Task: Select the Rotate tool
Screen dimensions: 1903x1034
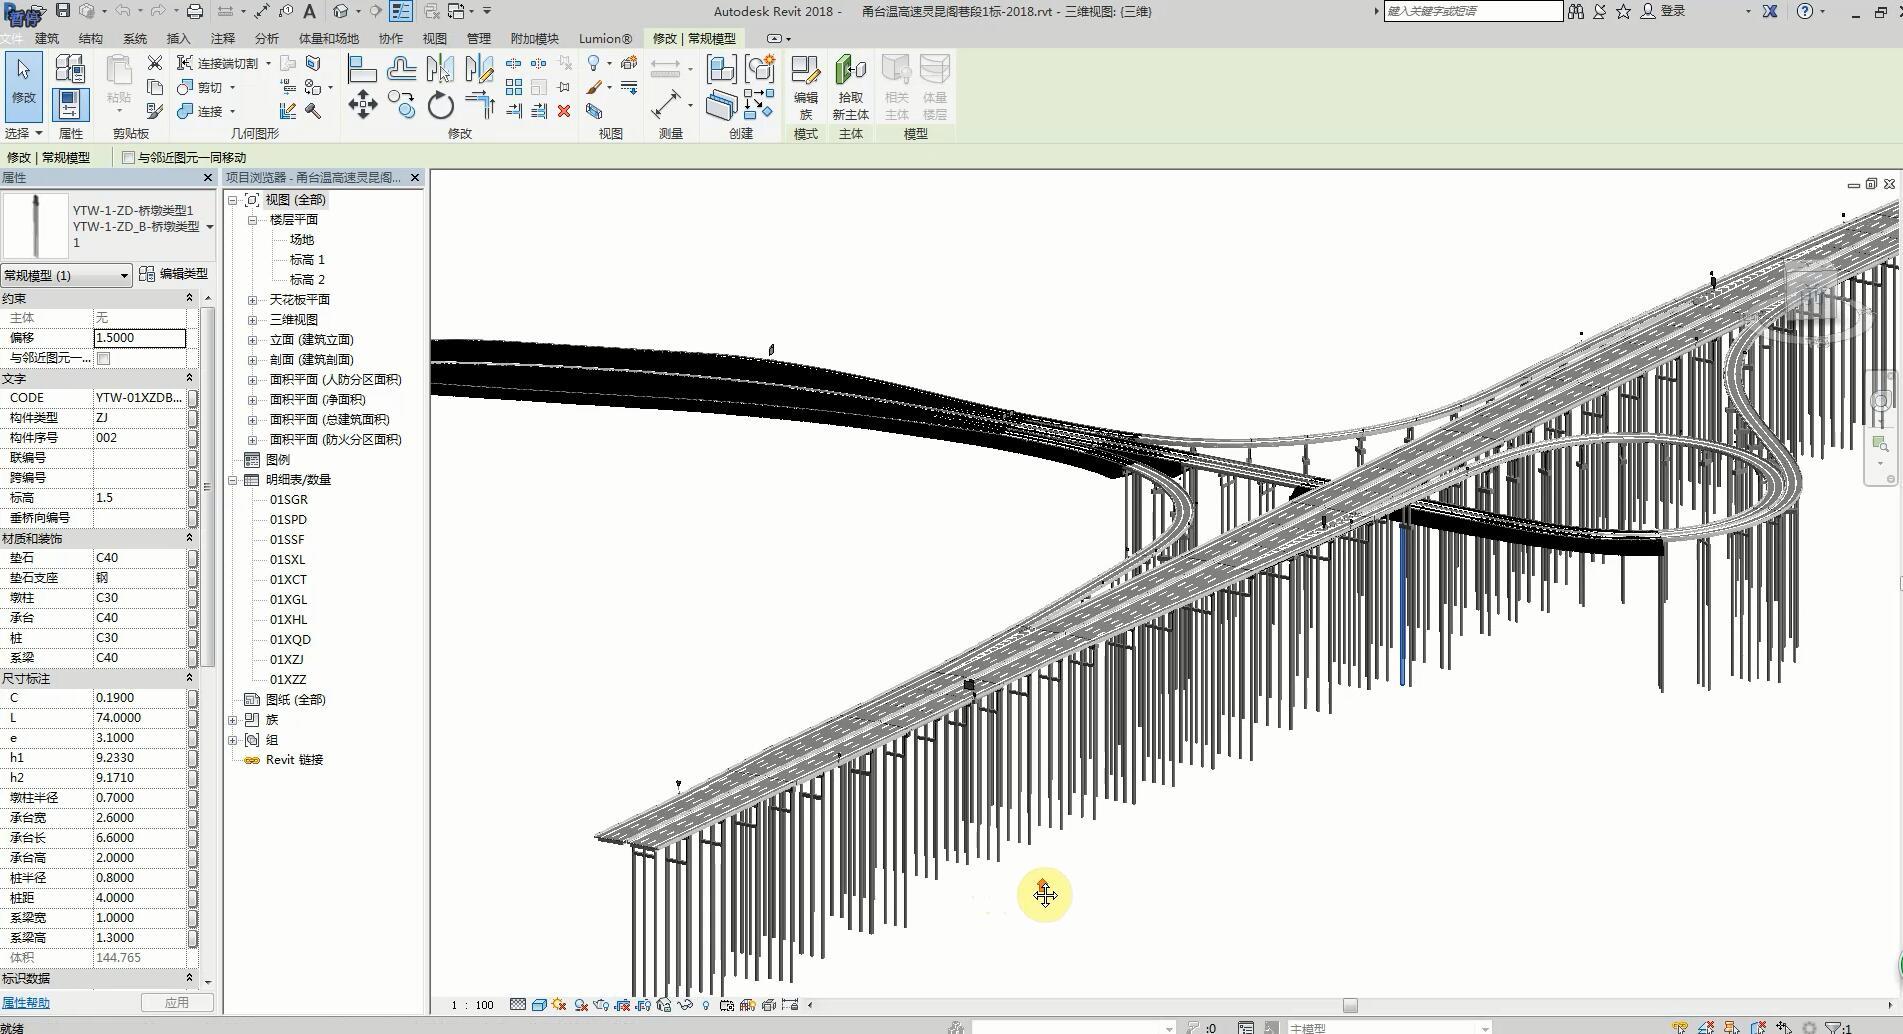Action: 440,105
